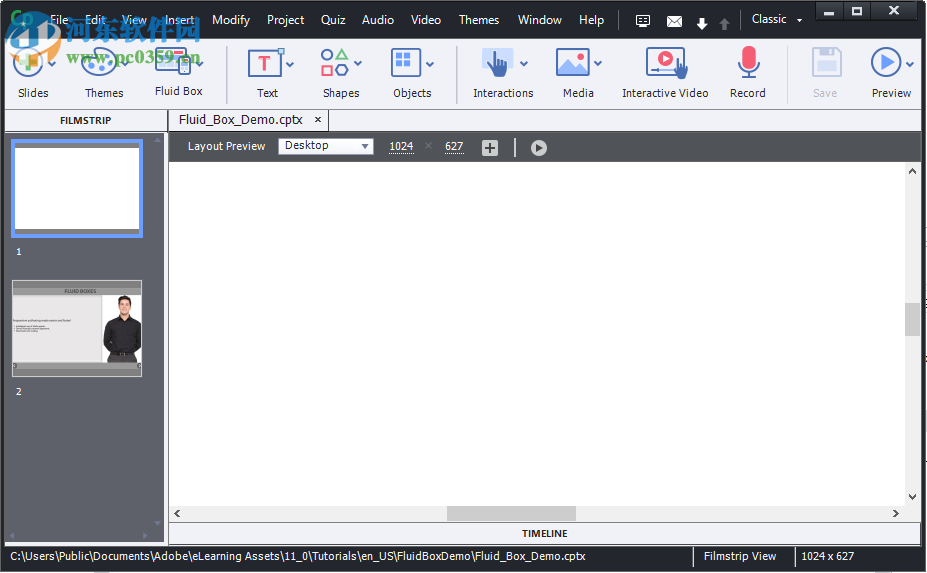
Task: Click the Save disk icon
Action: coord(826,63)
